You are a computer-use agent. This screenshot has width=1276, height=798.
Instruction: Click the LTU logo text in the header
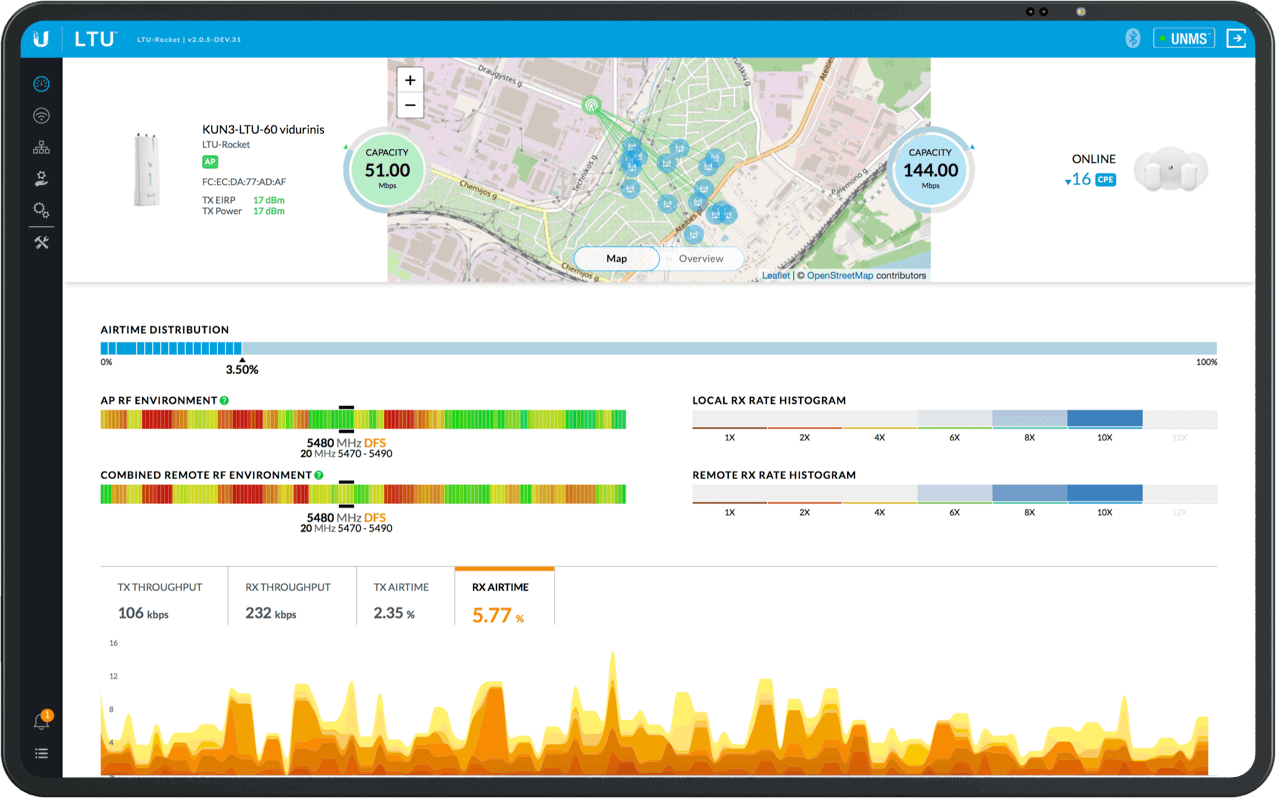[95, 39]
